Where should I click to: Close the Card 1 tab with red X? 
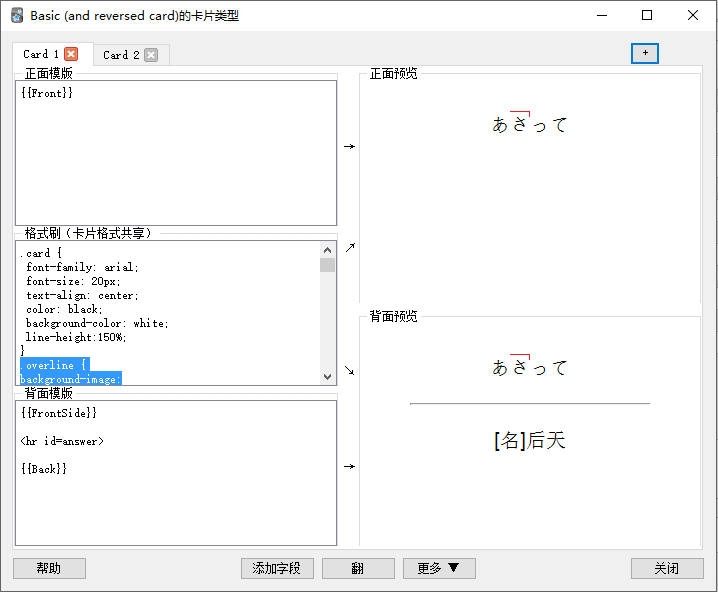(x=71, y=54)
